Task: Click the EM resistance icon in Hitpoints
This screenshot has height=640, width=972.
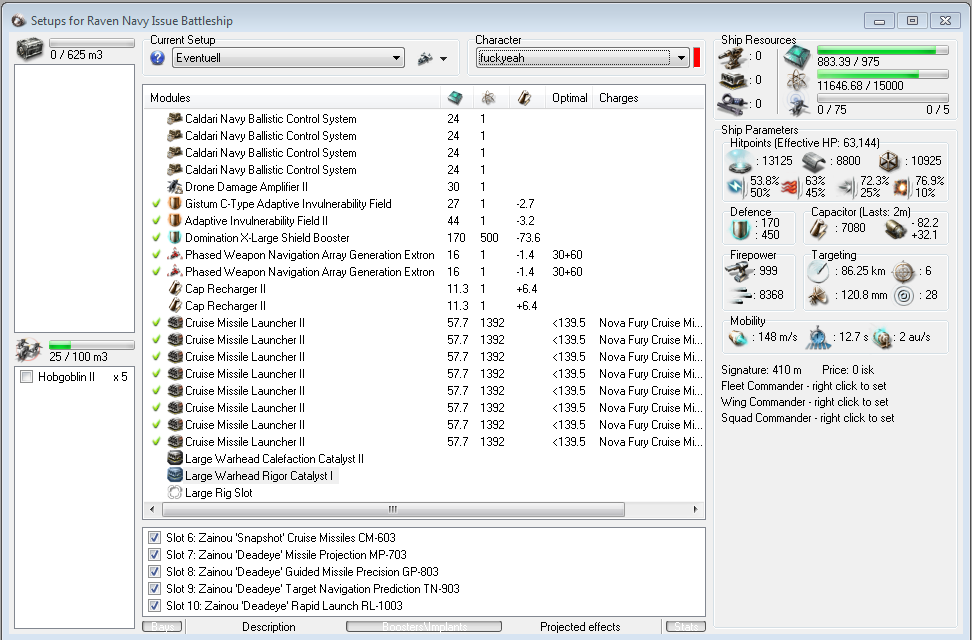Action: point(736,187)
